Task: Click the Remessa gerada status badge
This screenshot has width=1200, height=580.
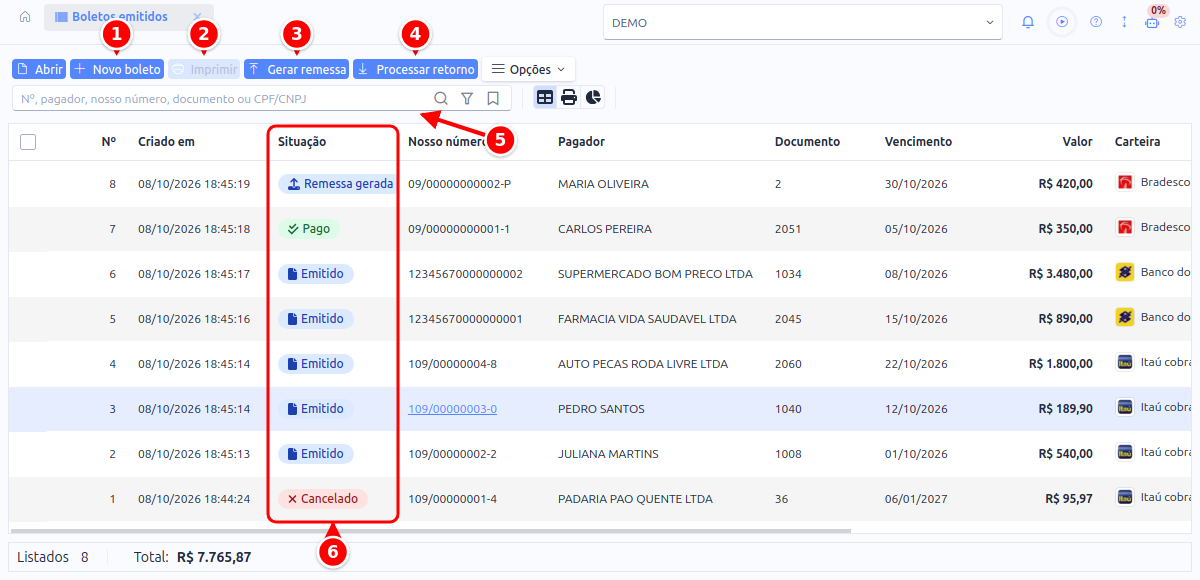Action: point(339,184)
